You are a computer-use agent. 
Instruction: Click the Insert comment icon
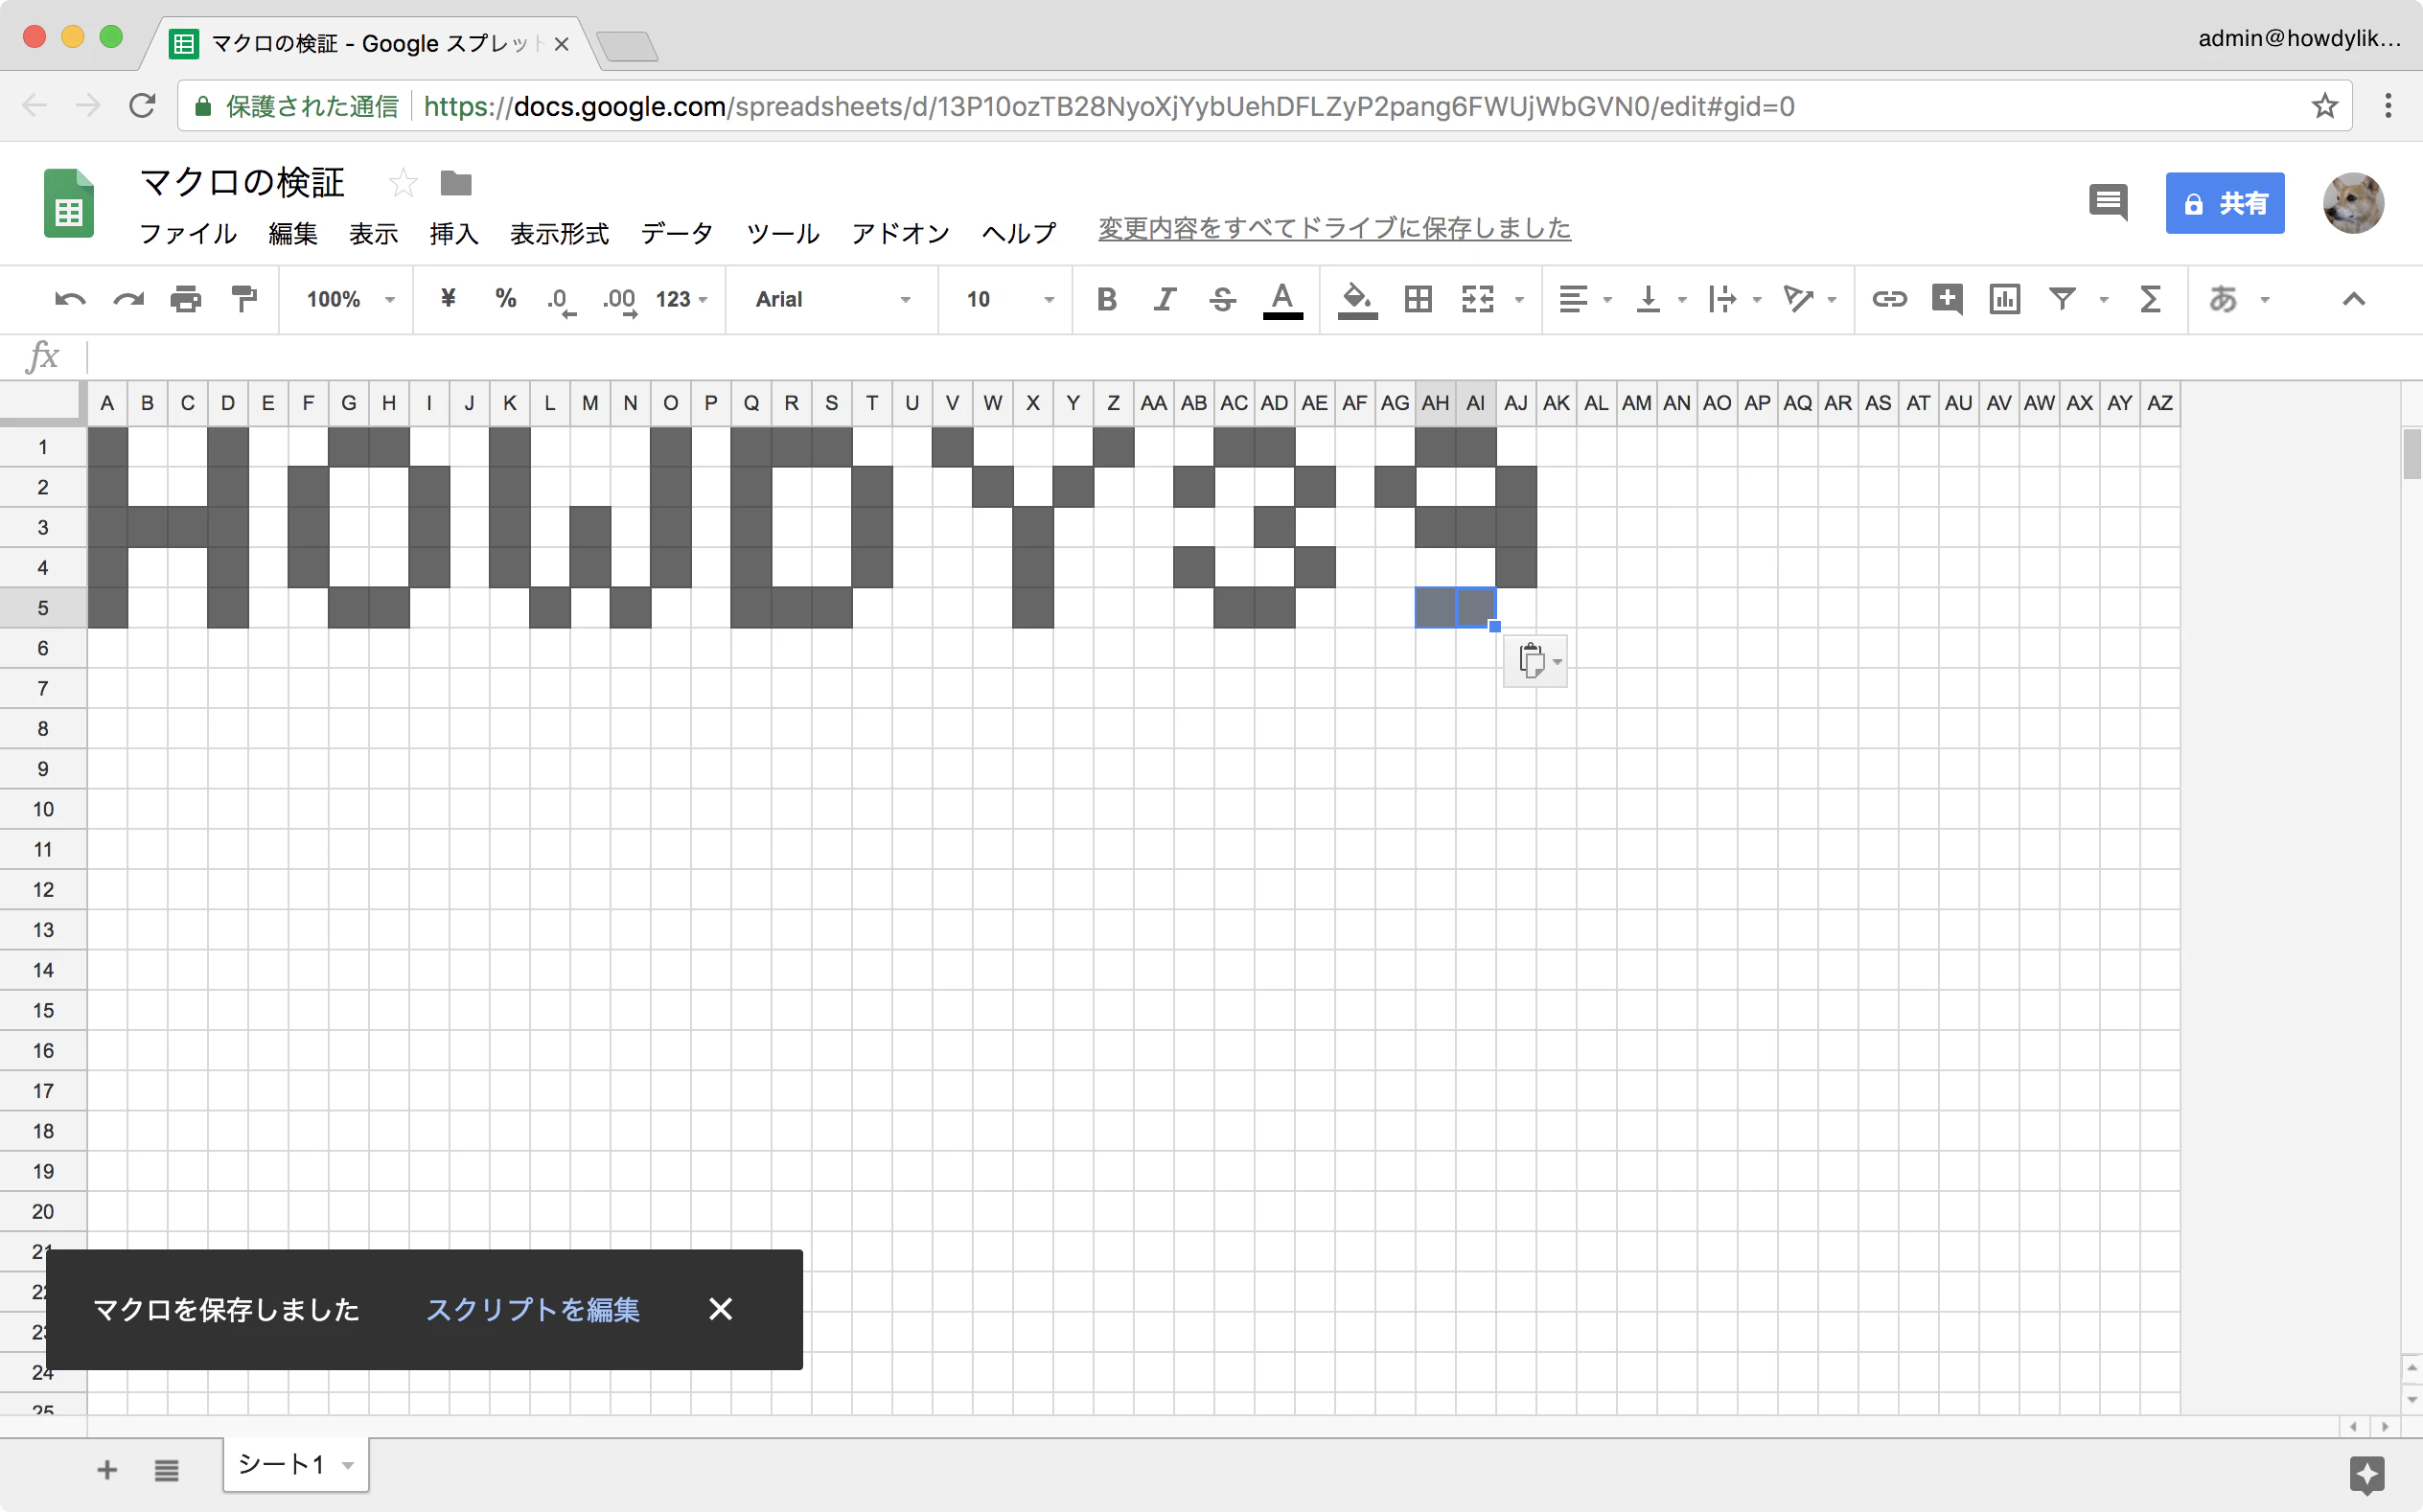(1947, 299)
